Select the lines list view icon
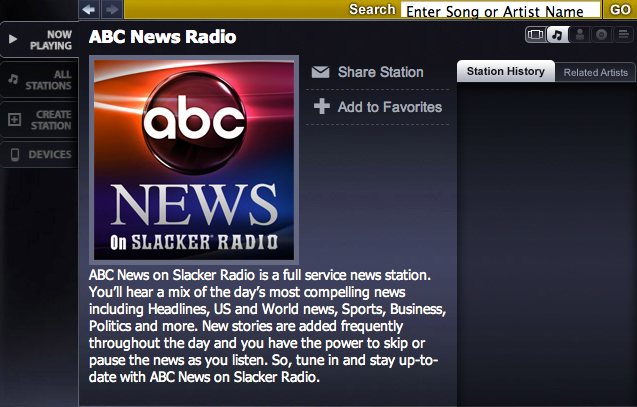Screen dimensions: 637x407 tap(623, 35)
